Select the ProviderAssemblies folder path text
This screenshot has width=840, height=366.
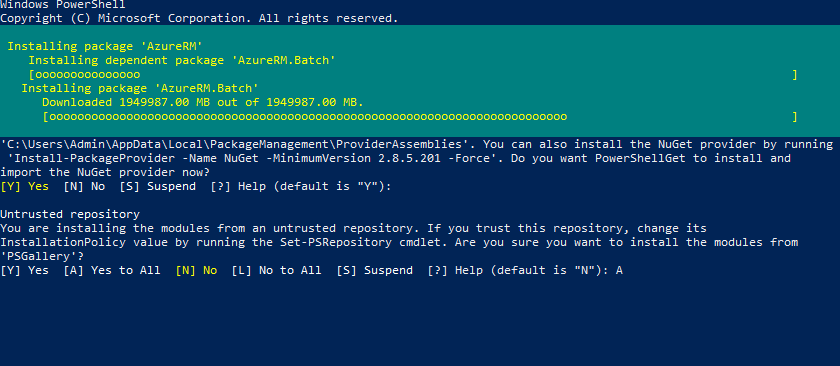click(238, 144)
